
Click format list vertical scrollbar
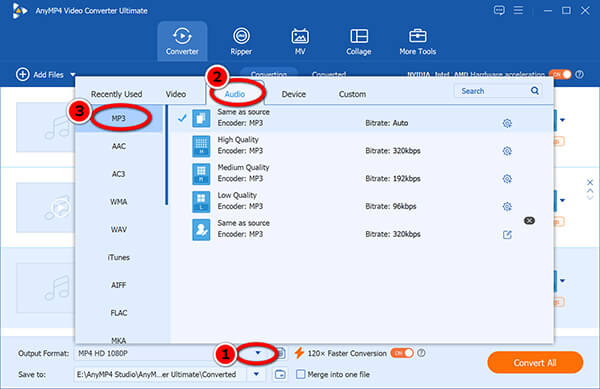[x=166, y=155]
